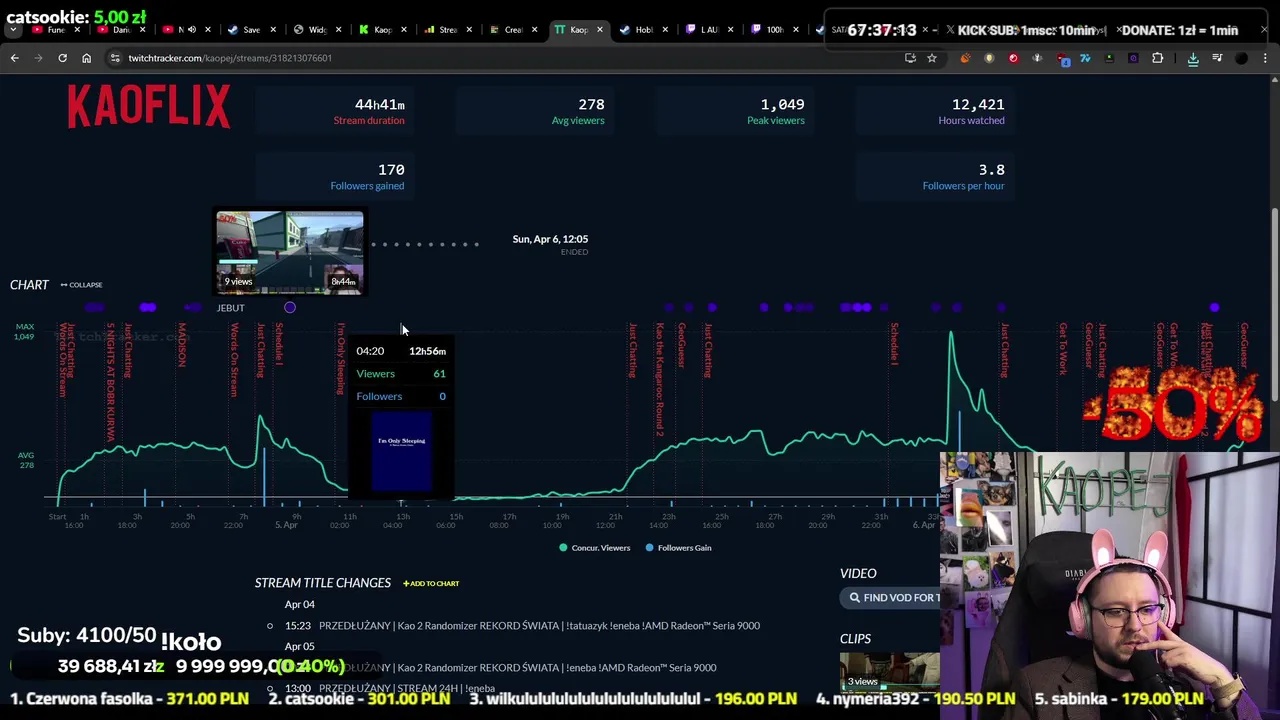Click the '1,049' peak viewers value
The height and width of the screenshot is (720, 1280).
[x=782, y=104]
